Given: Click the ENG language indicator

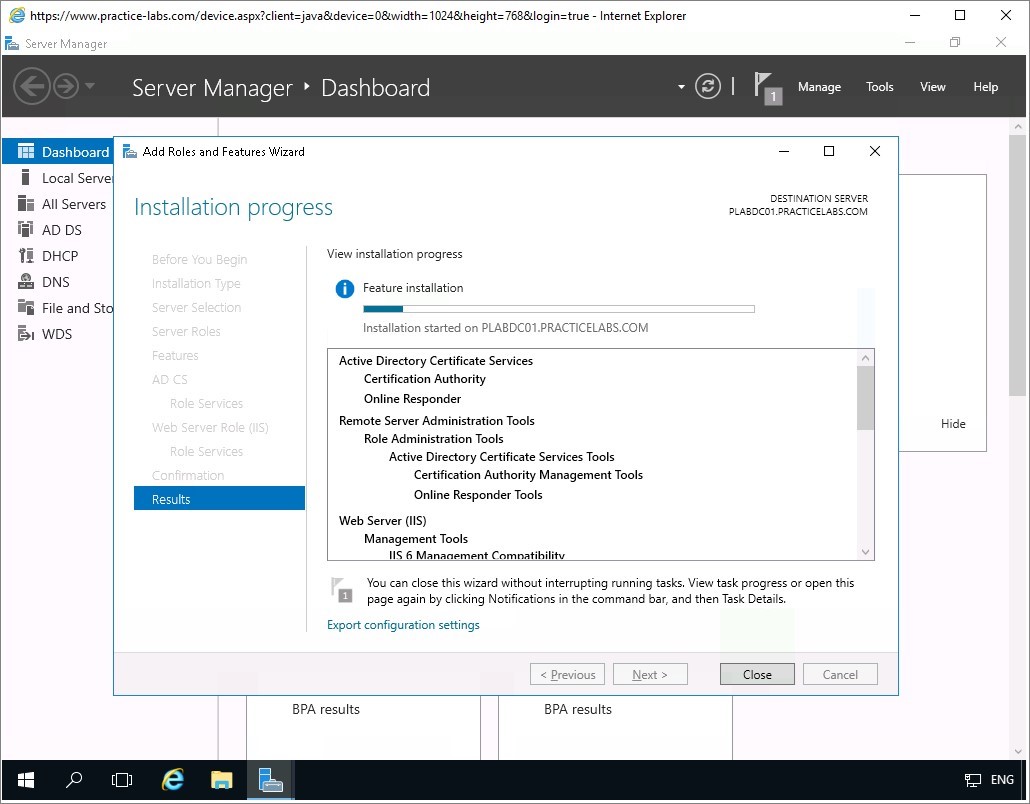Looking at the screenshot, I should tap(1002, 780).
